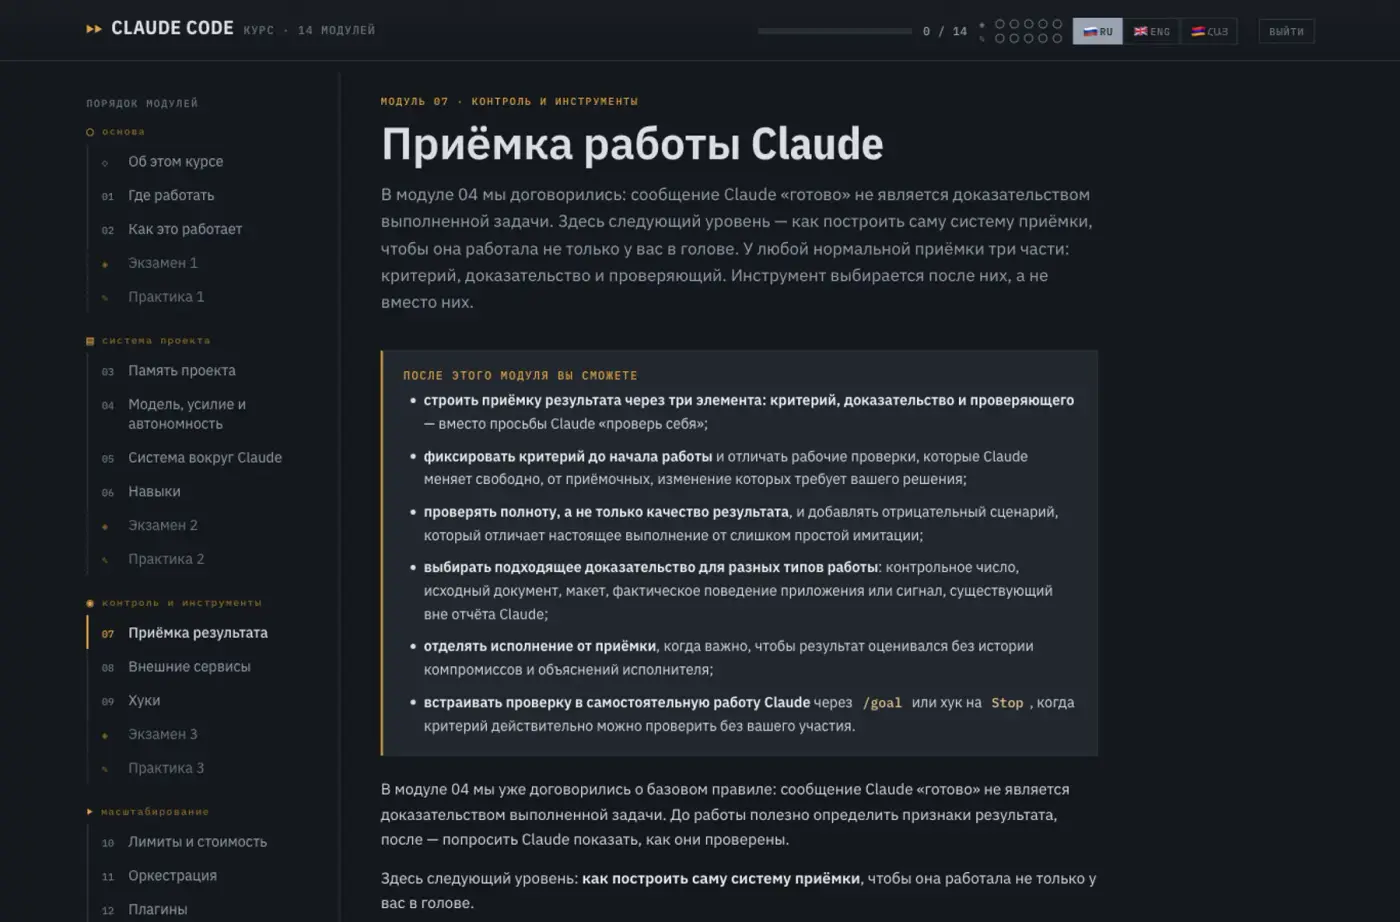Image resolution: width=1400 pixels, height=922 pixels.
Task: Click the diamond icon next to Экзамен 1
Action: (x=105, y=264)
